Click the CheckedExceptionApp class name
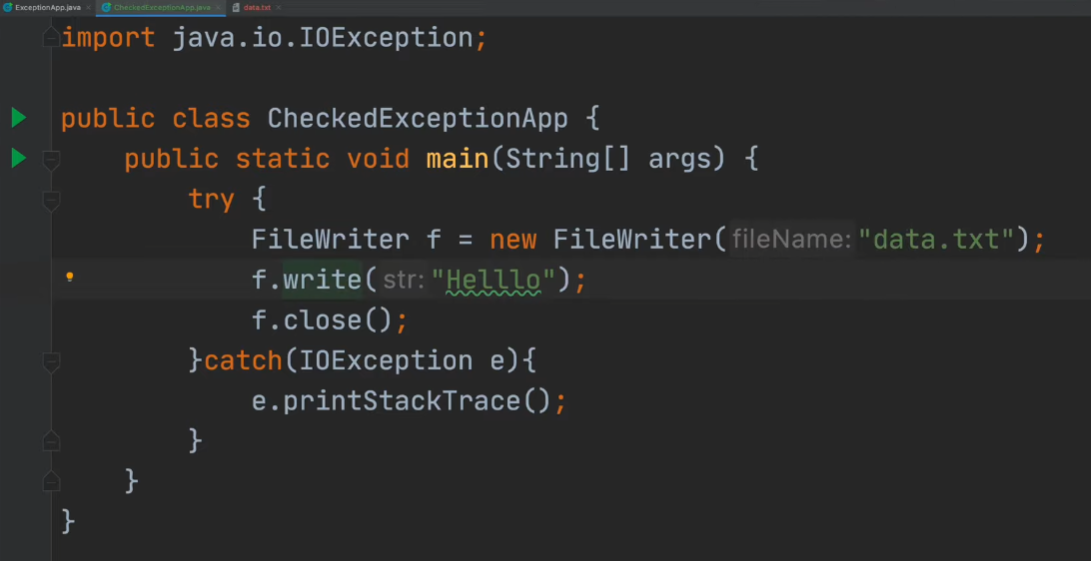1091x561 pixels. coord(417,118)
